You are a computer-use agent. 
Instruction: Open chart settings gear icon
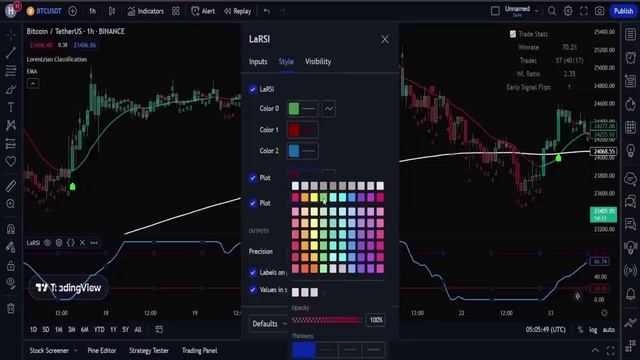pos(568,11)
